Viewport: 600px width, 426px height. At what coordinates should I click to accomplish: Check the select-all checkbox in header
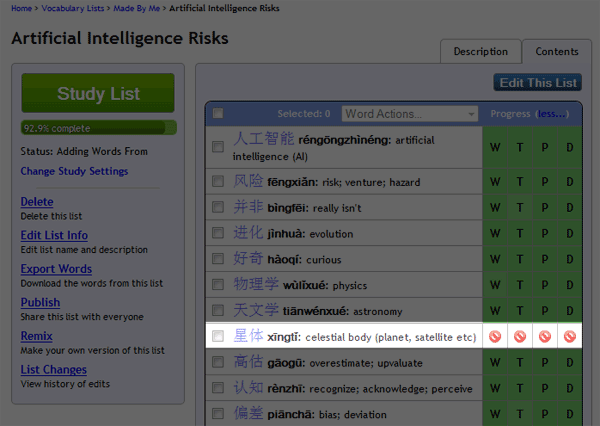218,114
